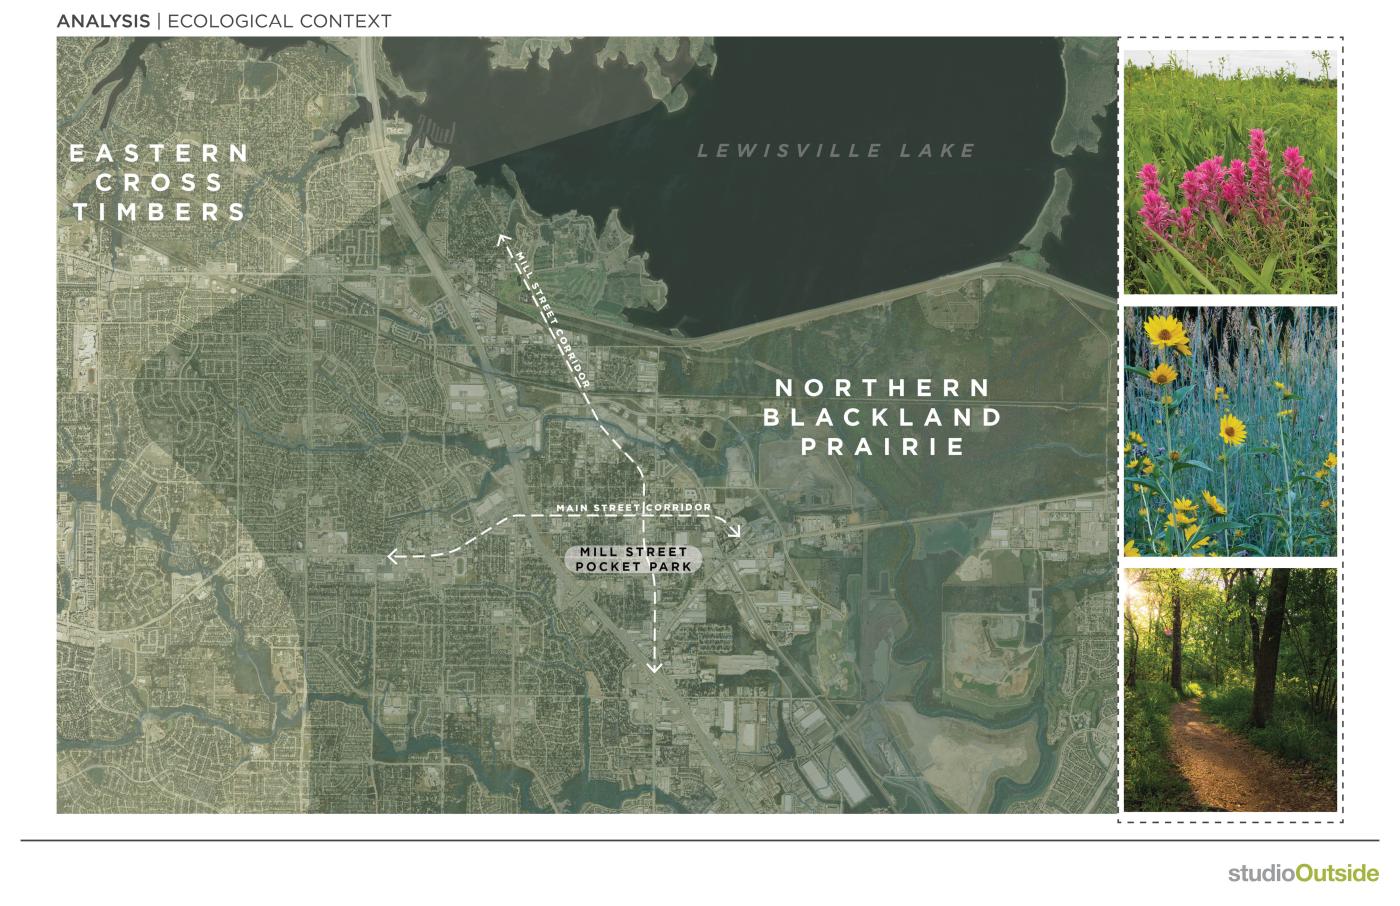Click the MILL STREET CORRIDOR label
Viewport: 1400px width, 906px height.
pyautogui.click(x=553, y=318)
